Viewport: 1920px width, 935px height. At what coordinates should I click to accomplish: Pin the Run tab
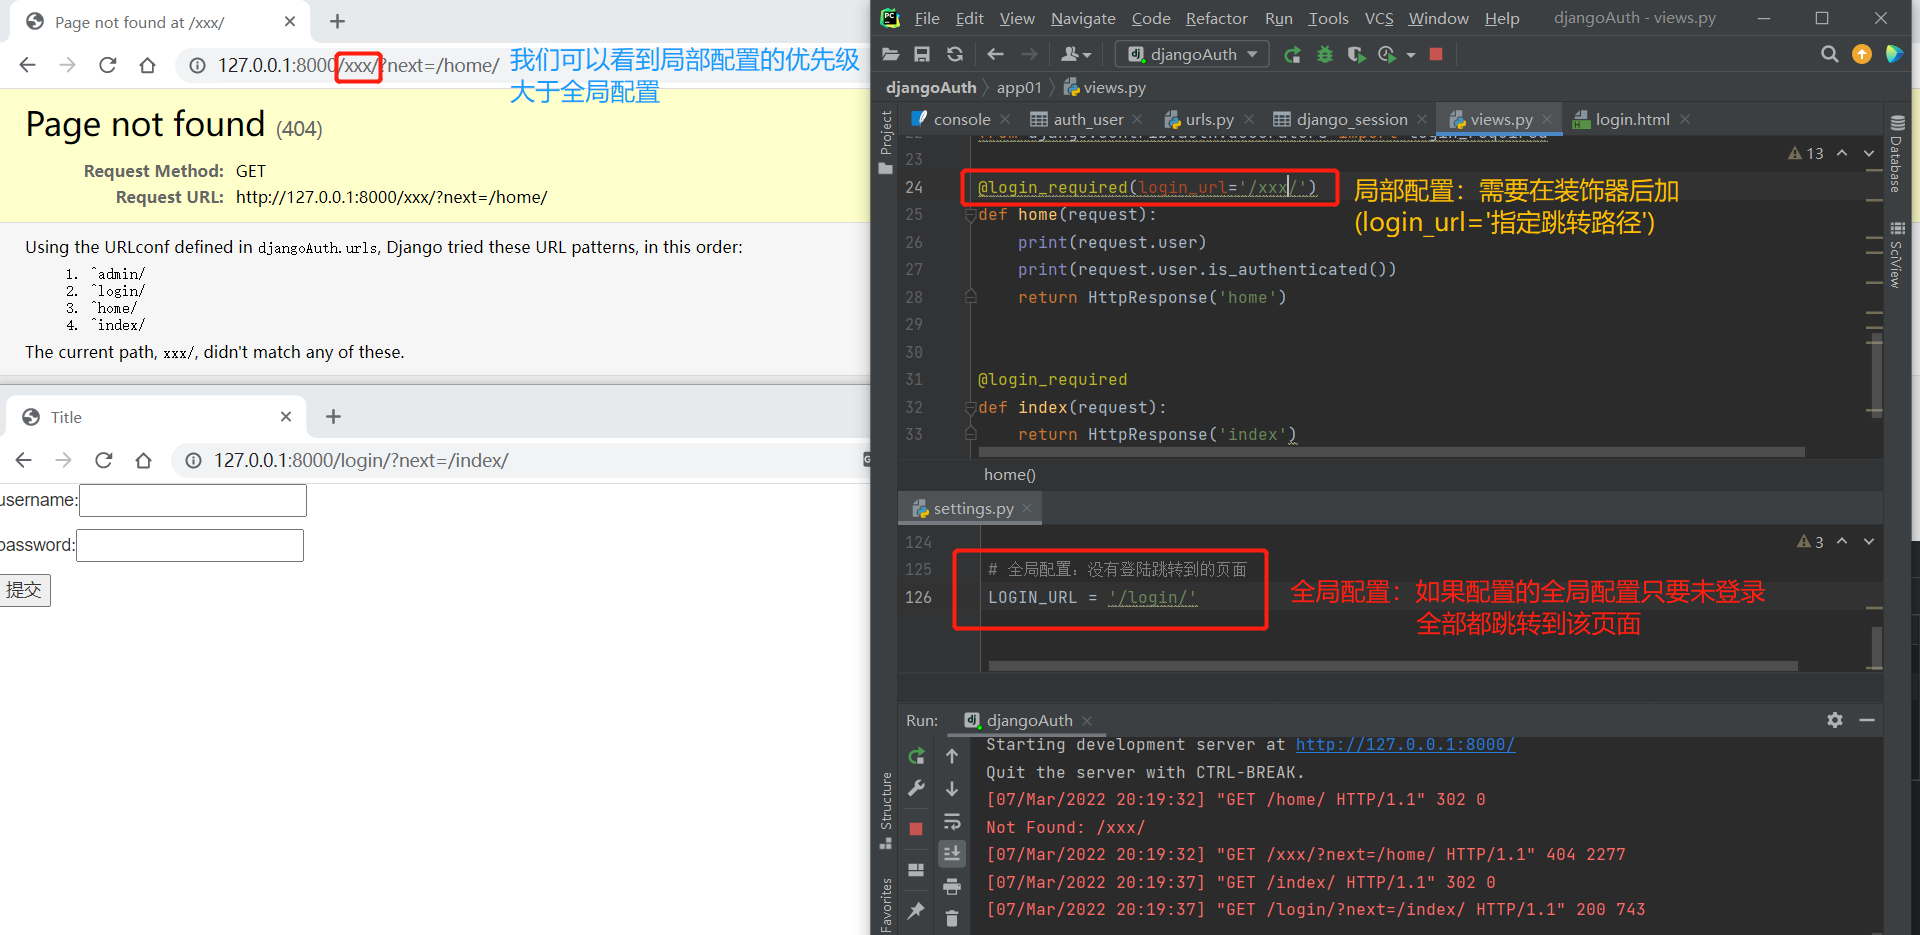pyautogui.click(x=916, y=910)
